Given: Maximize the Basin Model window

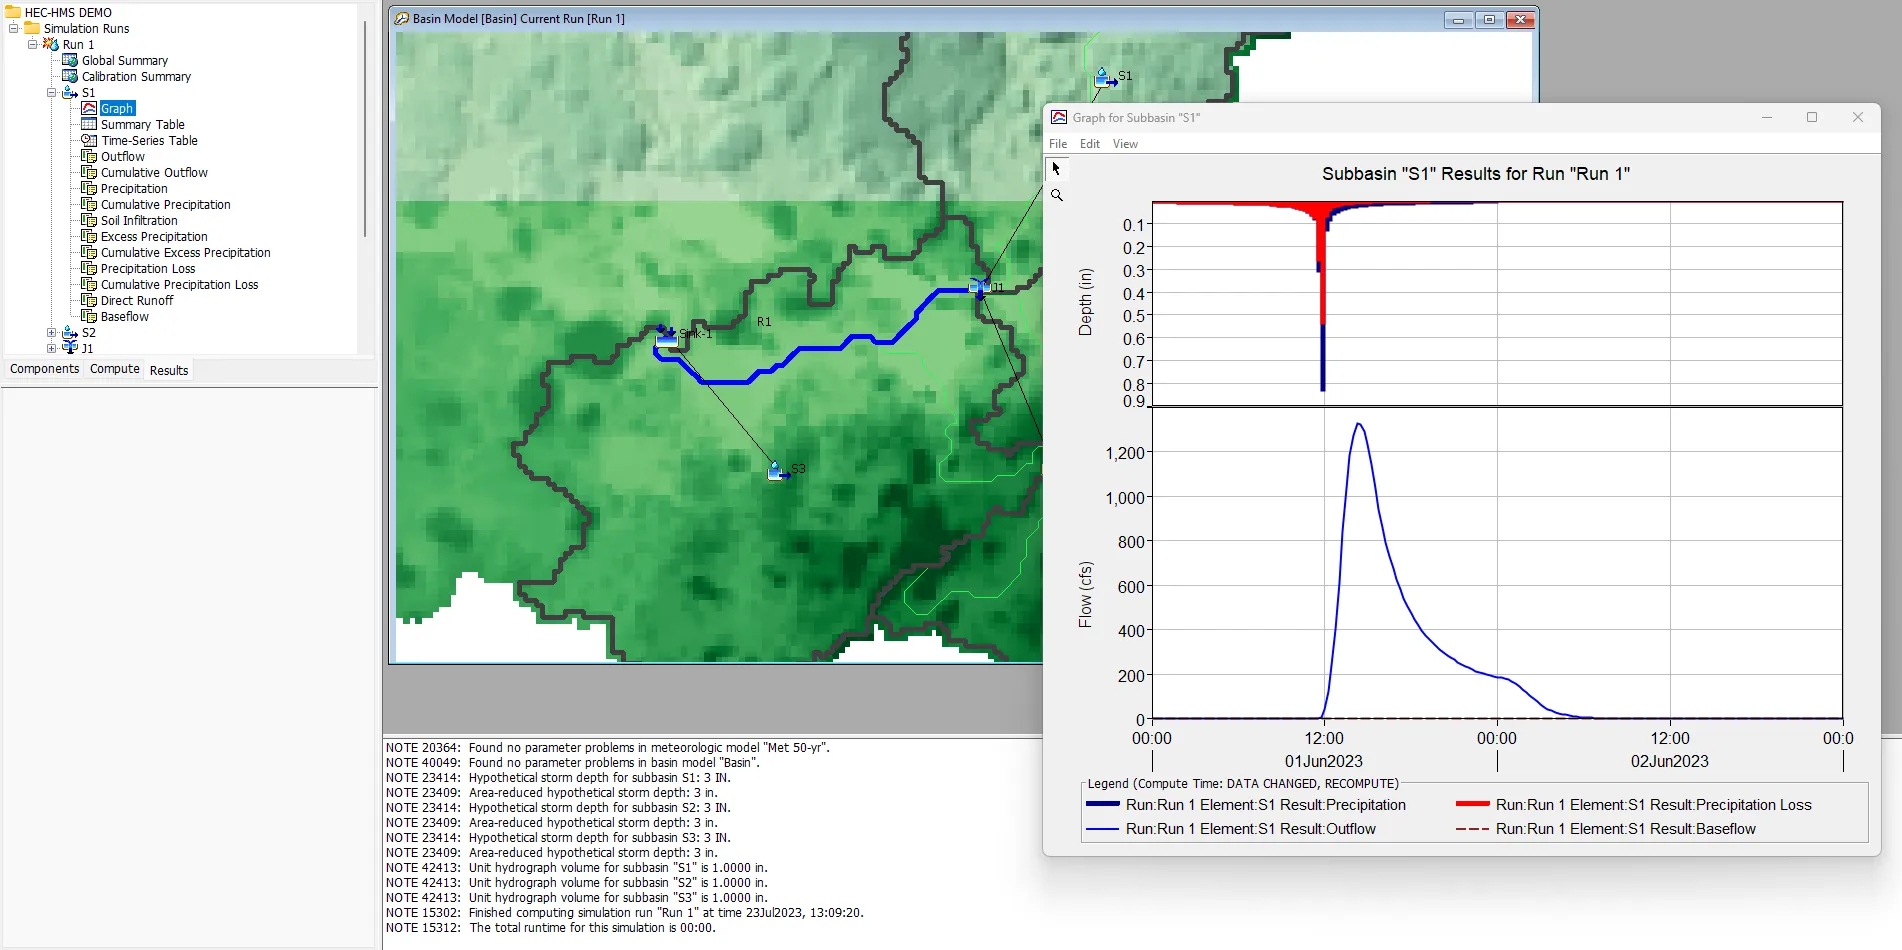Looking at the screenshot, I should 1489,19.
